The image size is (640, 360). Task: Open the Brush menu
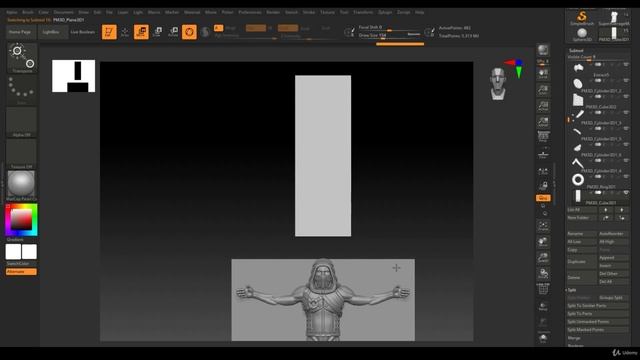(x=28, y=12)
